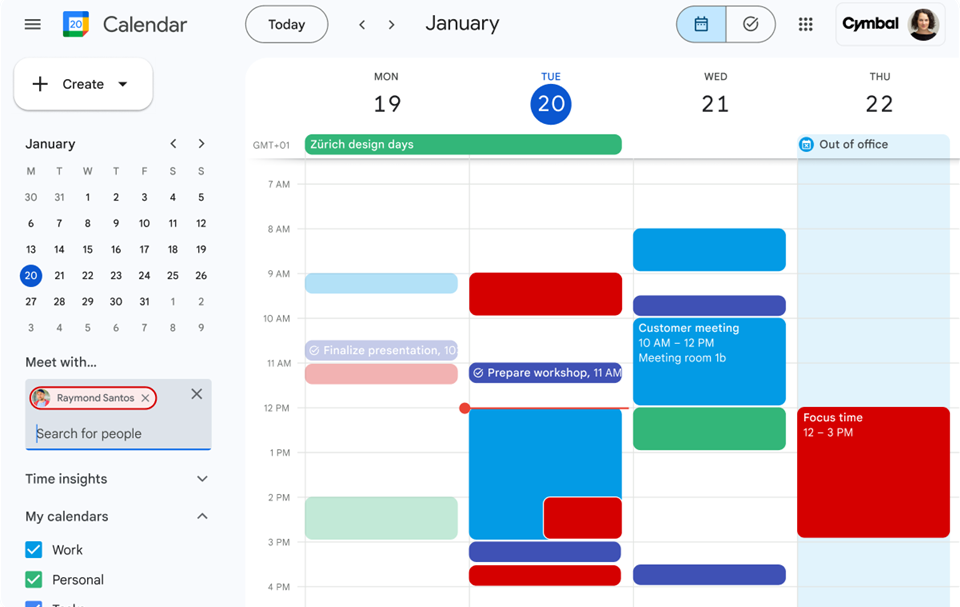
Task: Select January 15 in mini calendar
Action: click(x=88, y=249)
